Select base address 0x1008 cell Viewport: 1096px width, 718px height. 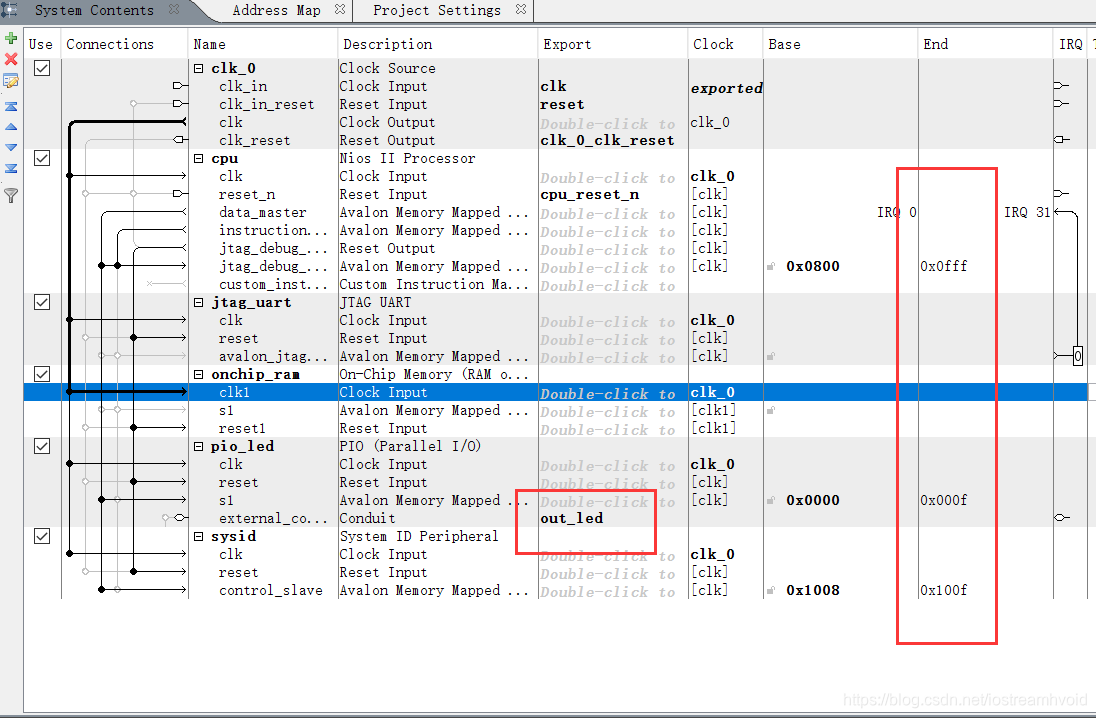point(813,591)
